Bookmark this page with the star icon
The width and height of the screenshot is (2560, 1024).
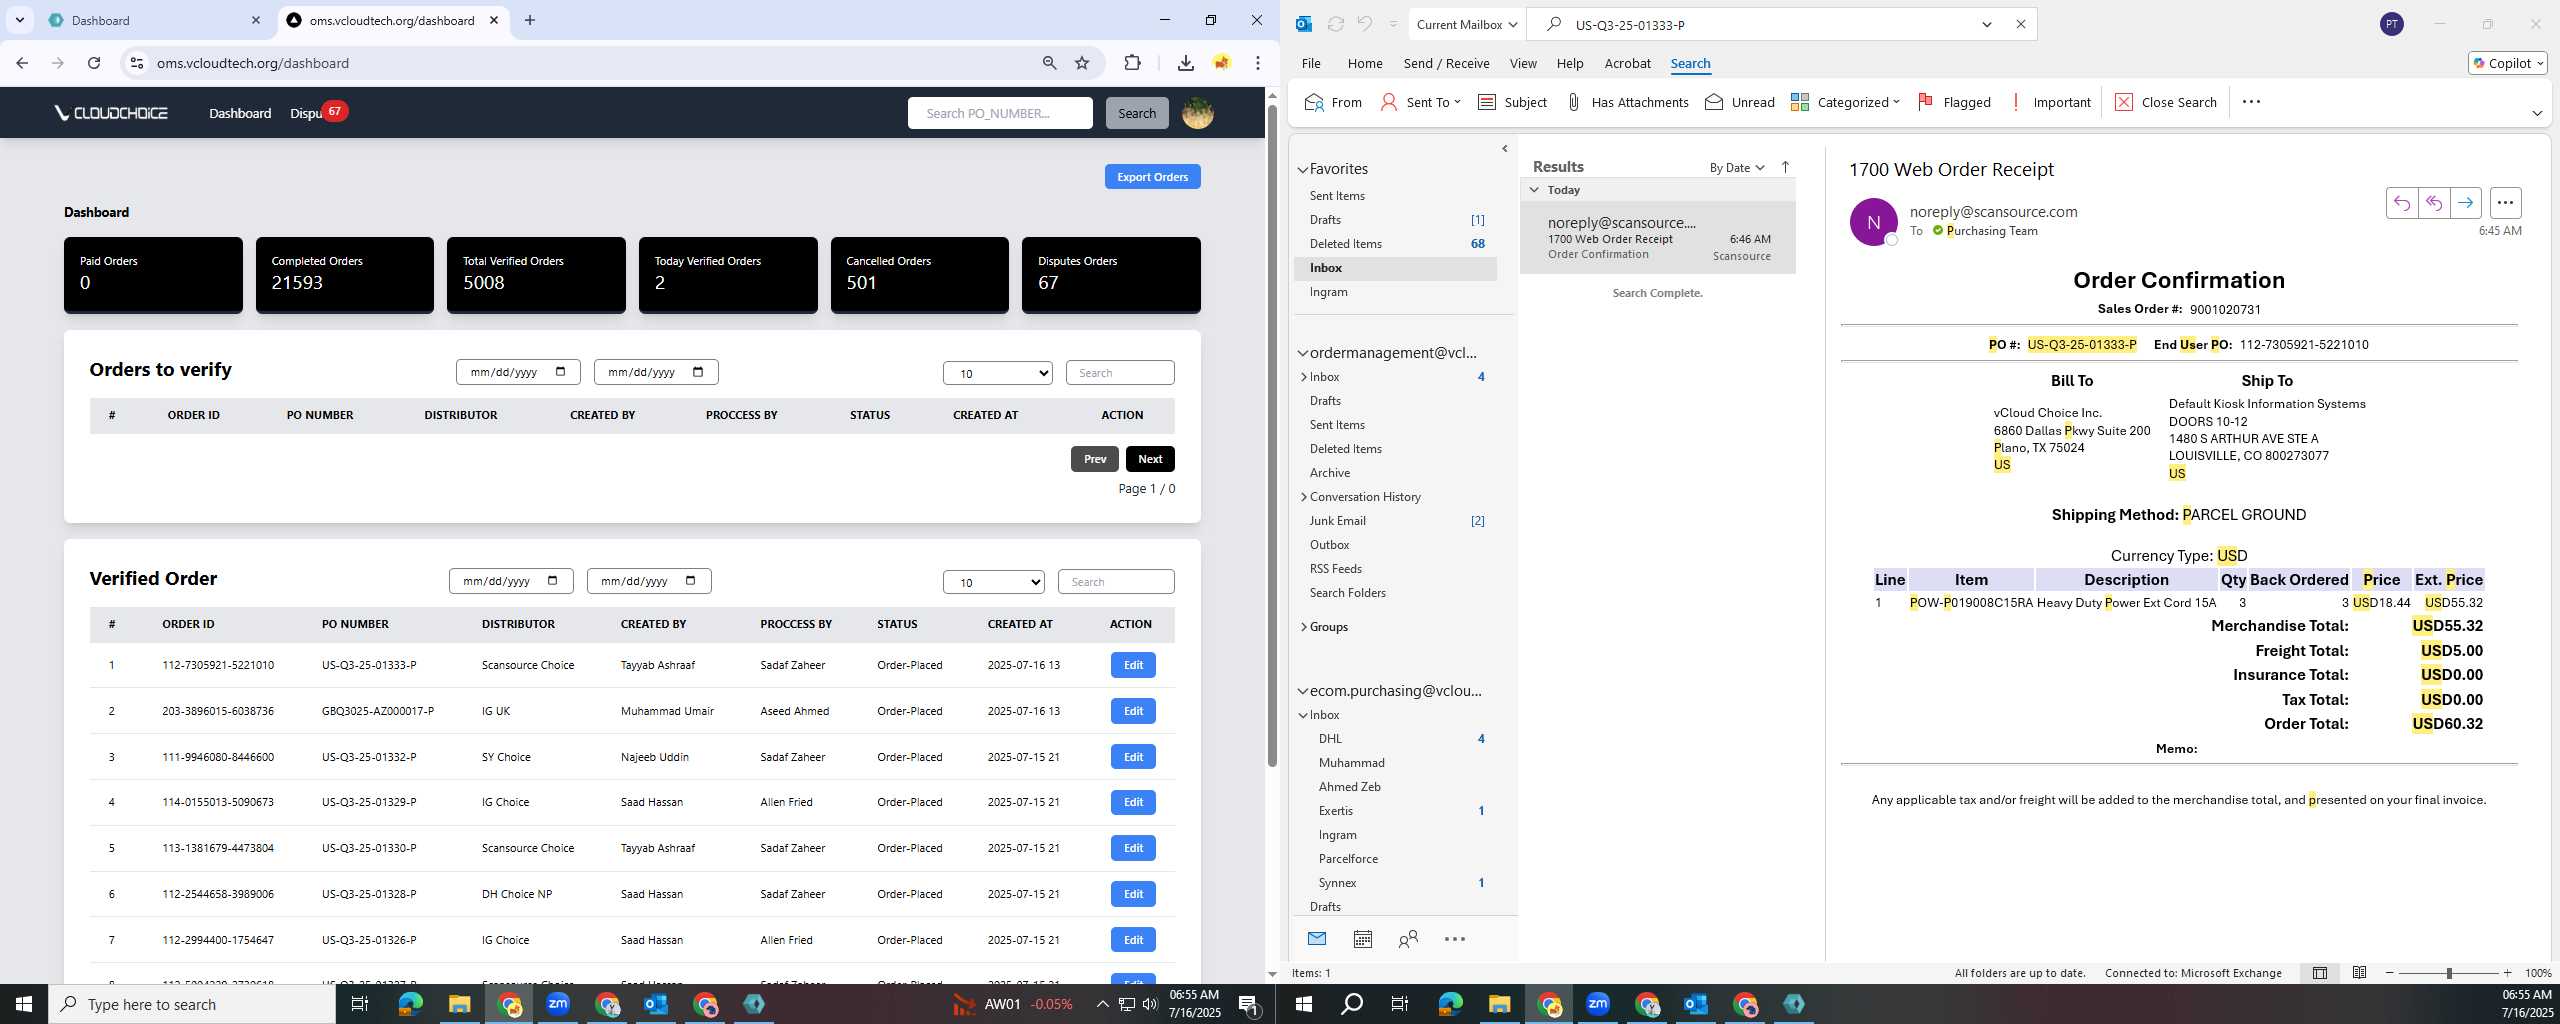pyautogui.click(x=1082, y=63)
